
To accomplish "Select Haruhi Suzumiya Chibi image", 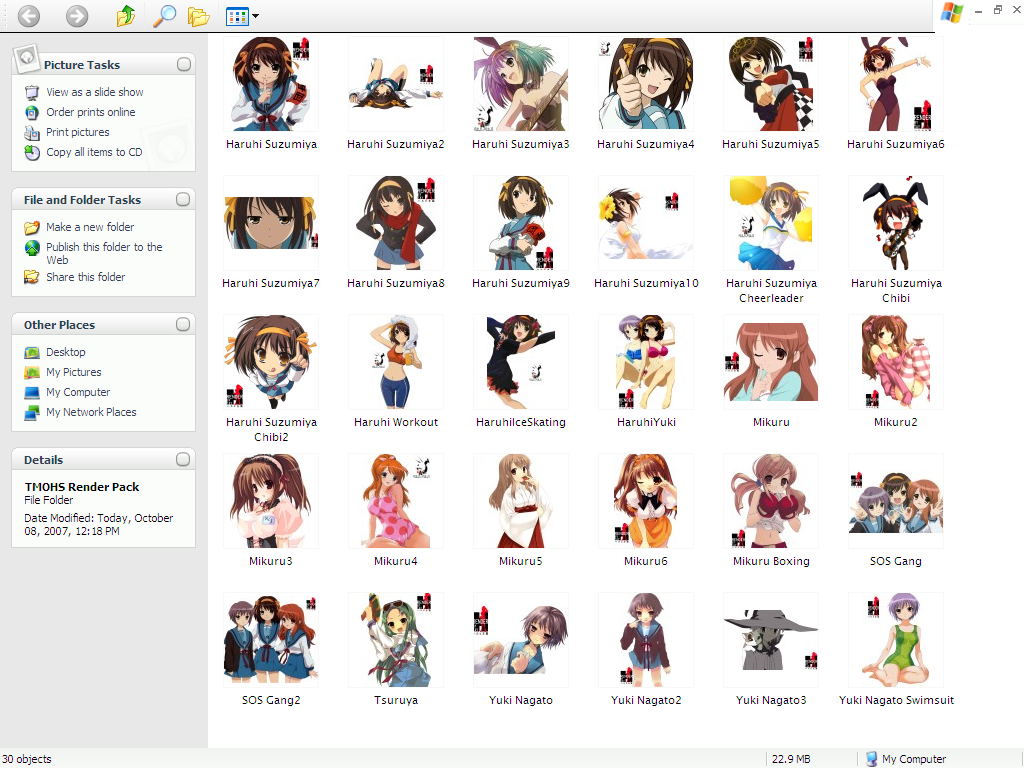I will point(895,223).
